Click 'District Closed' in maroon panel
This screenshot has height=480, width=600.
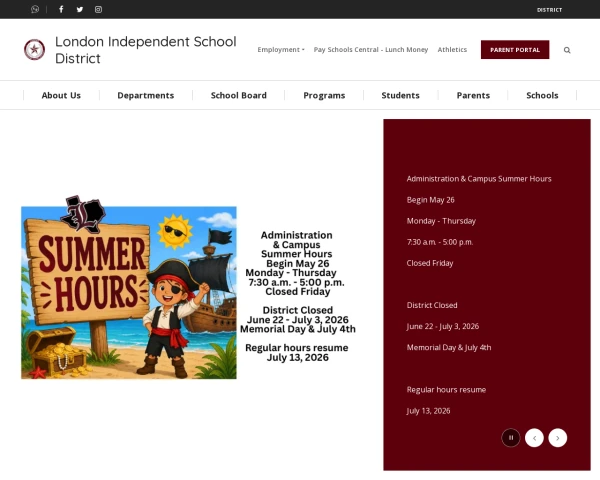(432, 305)
